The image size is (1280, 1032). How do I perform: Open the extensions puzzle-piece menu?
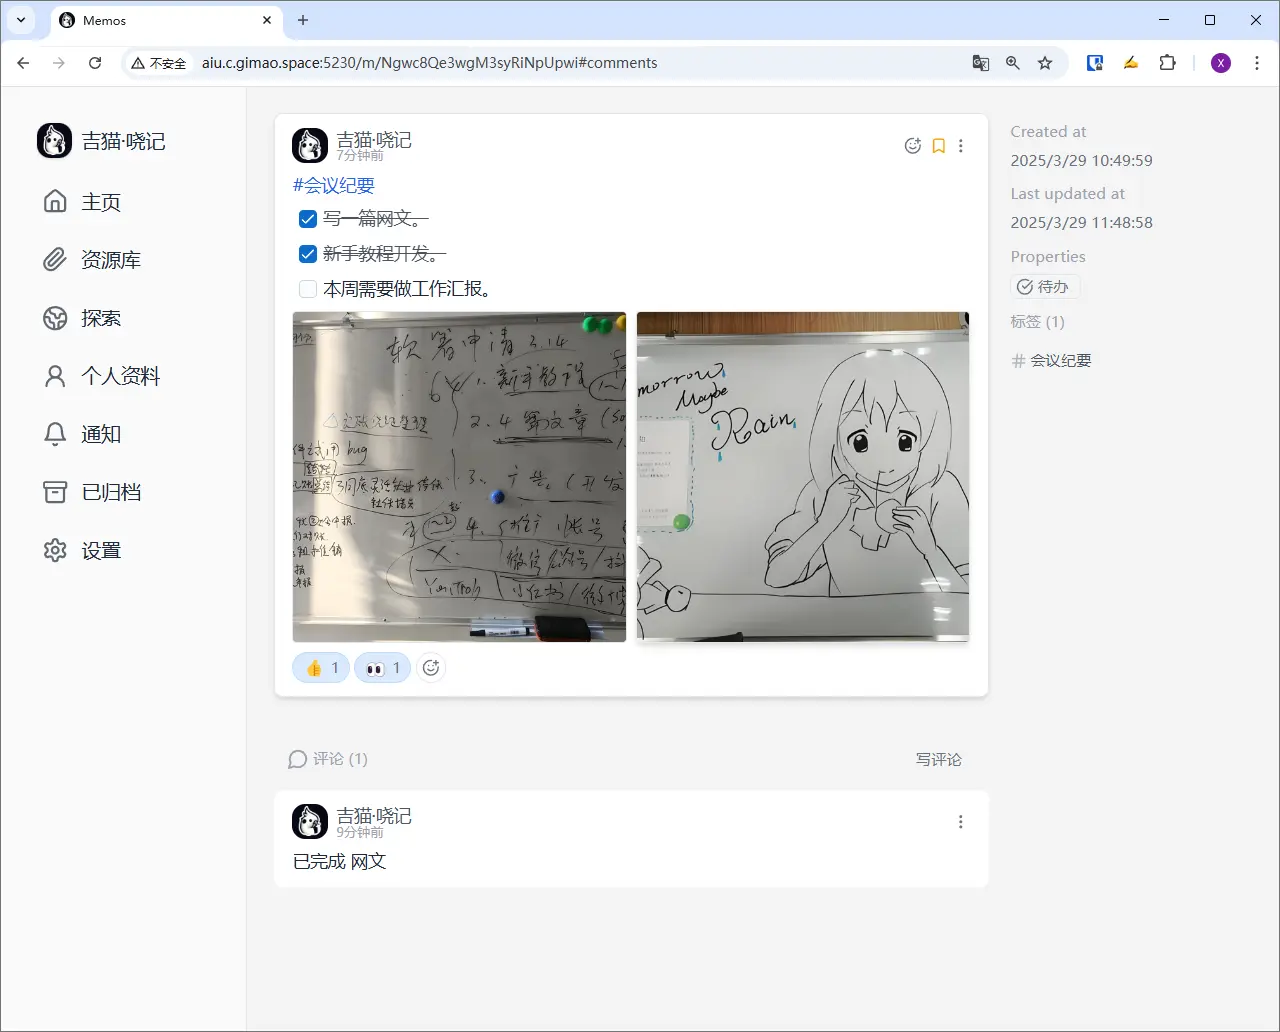pyautogui.click(x=1167, y=63)
